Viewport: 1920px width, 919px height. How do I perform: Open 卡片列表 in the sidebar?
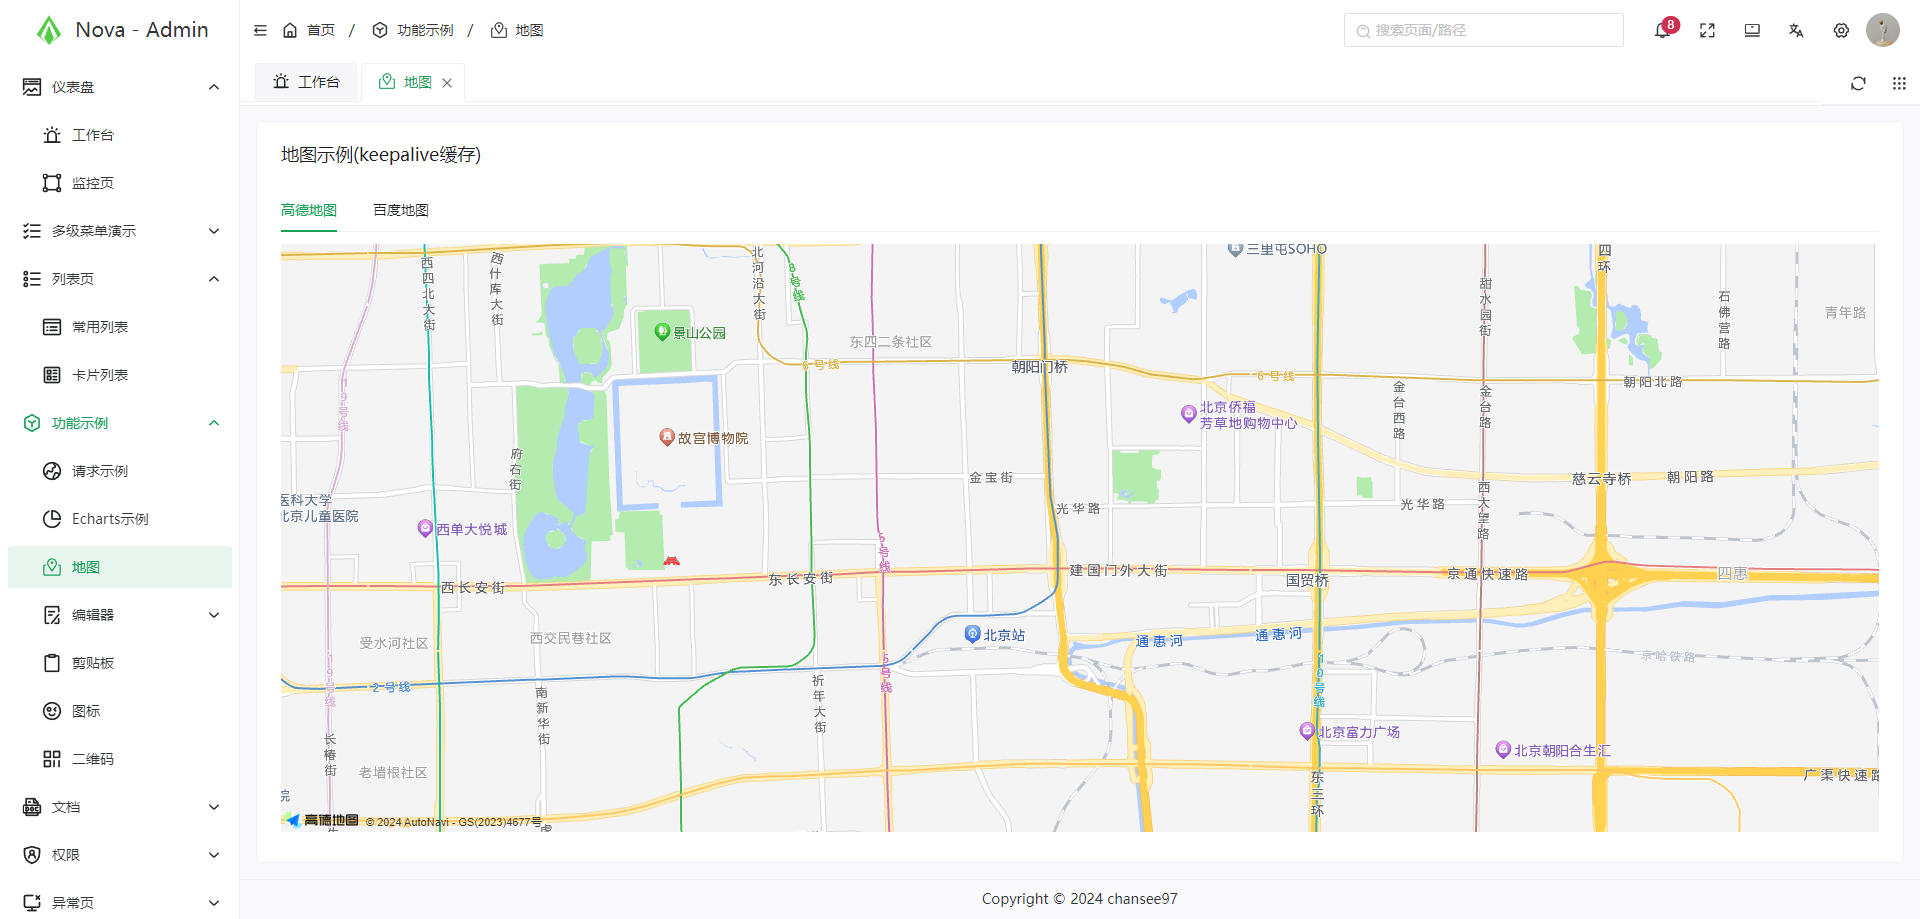pos(120,375)
